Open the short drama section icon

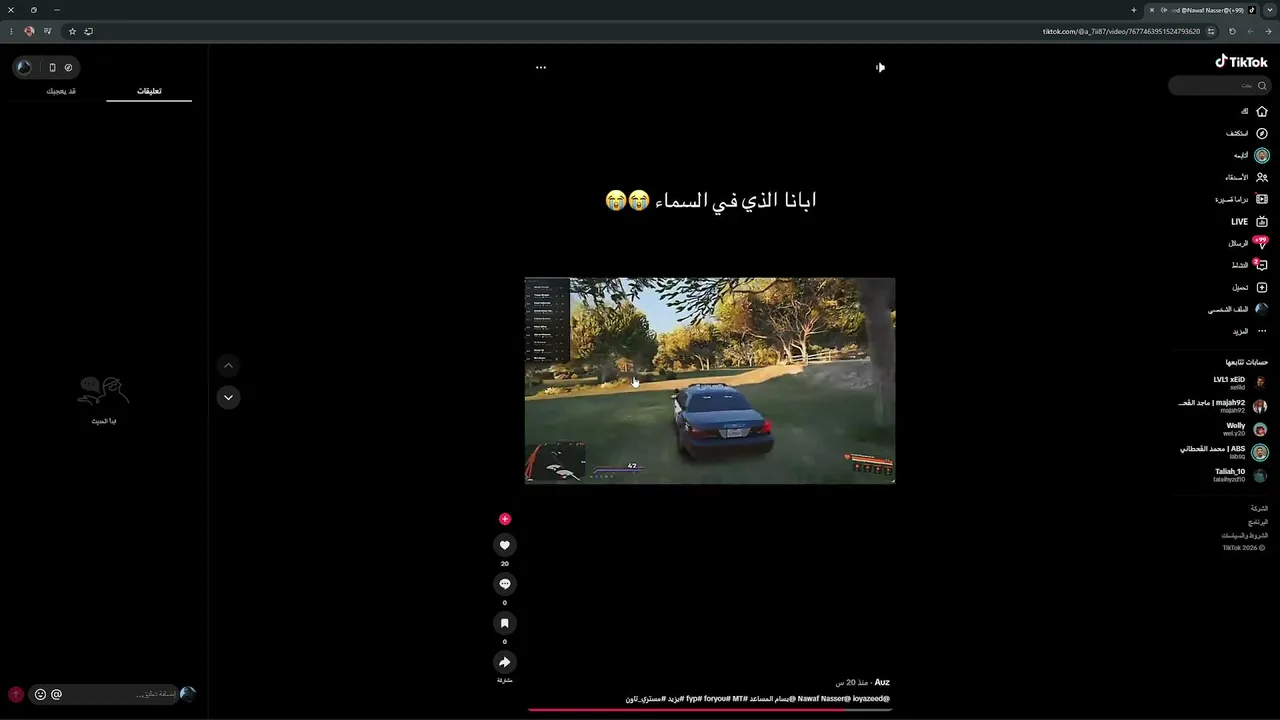click(x=1262, y=199)
